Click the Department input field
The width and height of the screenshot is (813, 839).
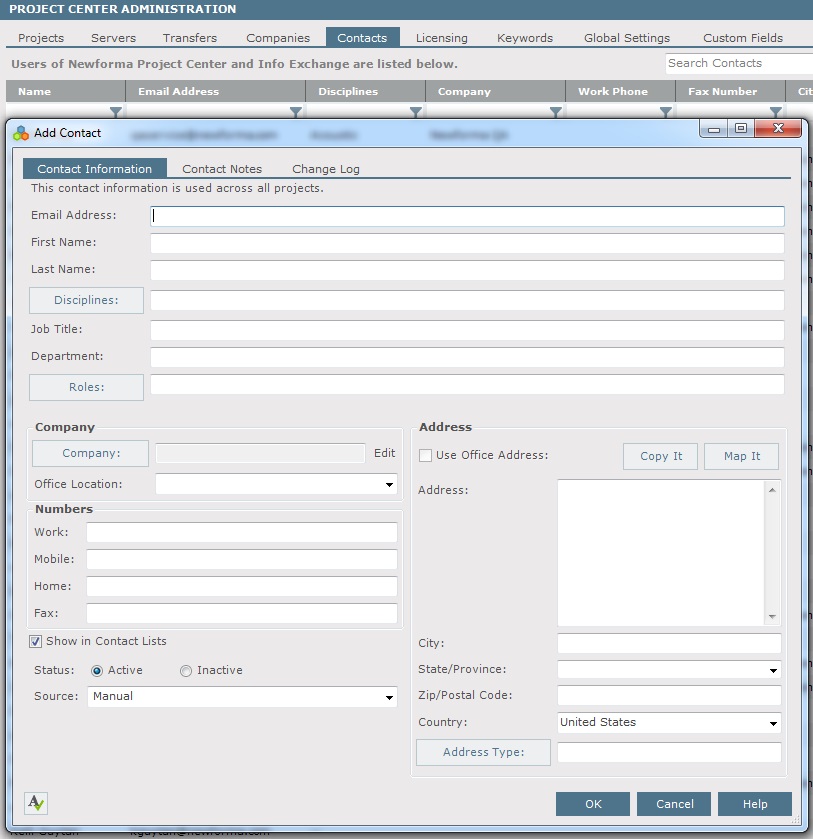[467, 357]
